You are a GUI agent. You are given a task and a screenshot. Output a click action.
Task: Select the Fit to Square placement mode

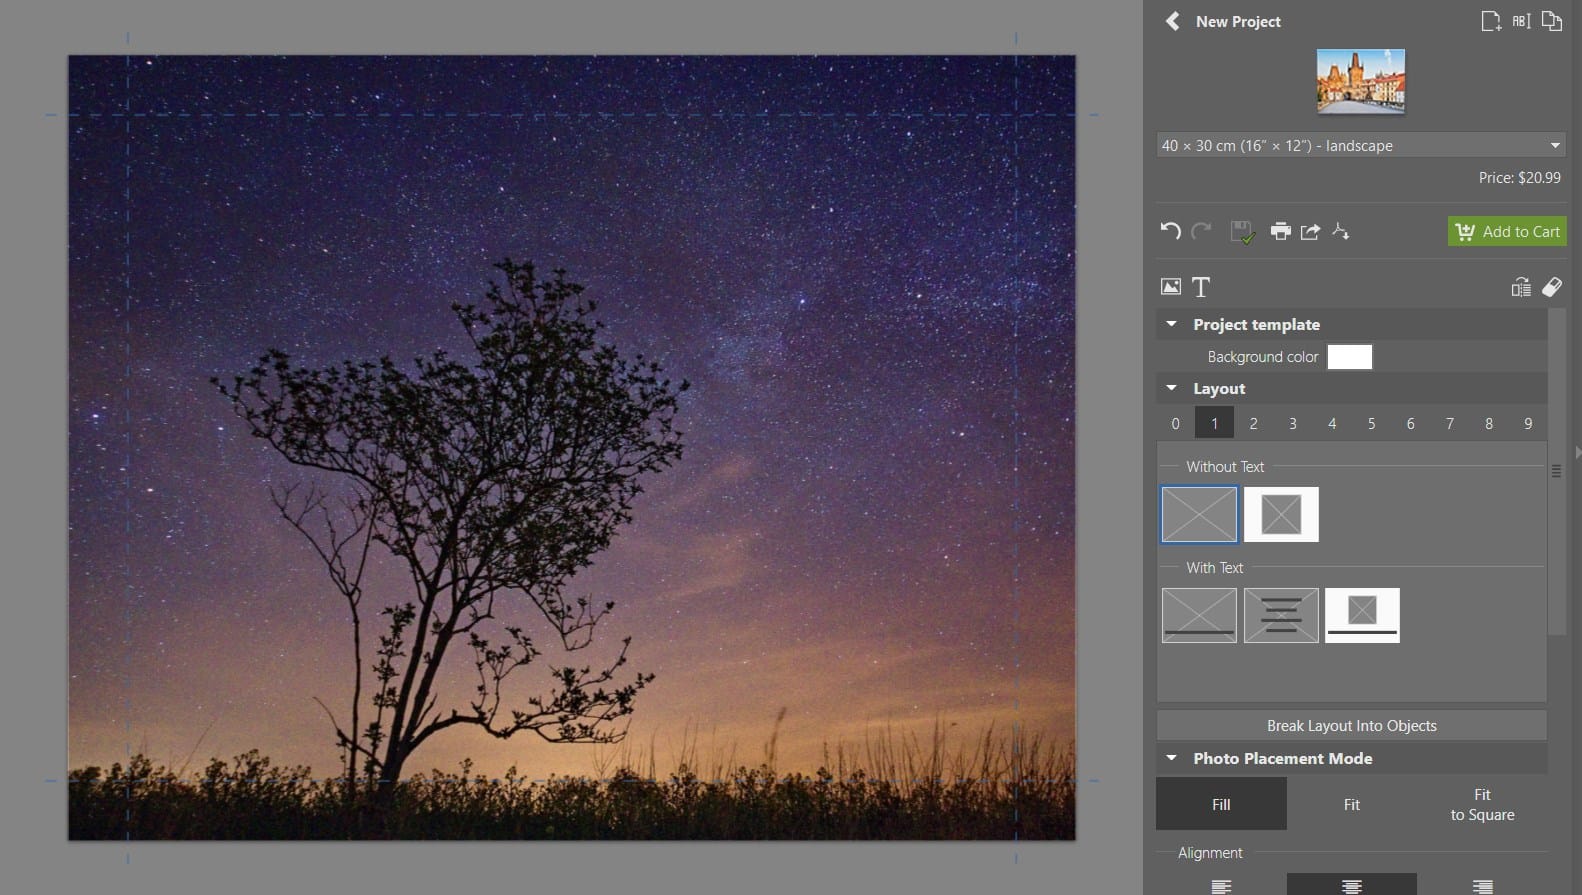click(x=1482, y=804)
